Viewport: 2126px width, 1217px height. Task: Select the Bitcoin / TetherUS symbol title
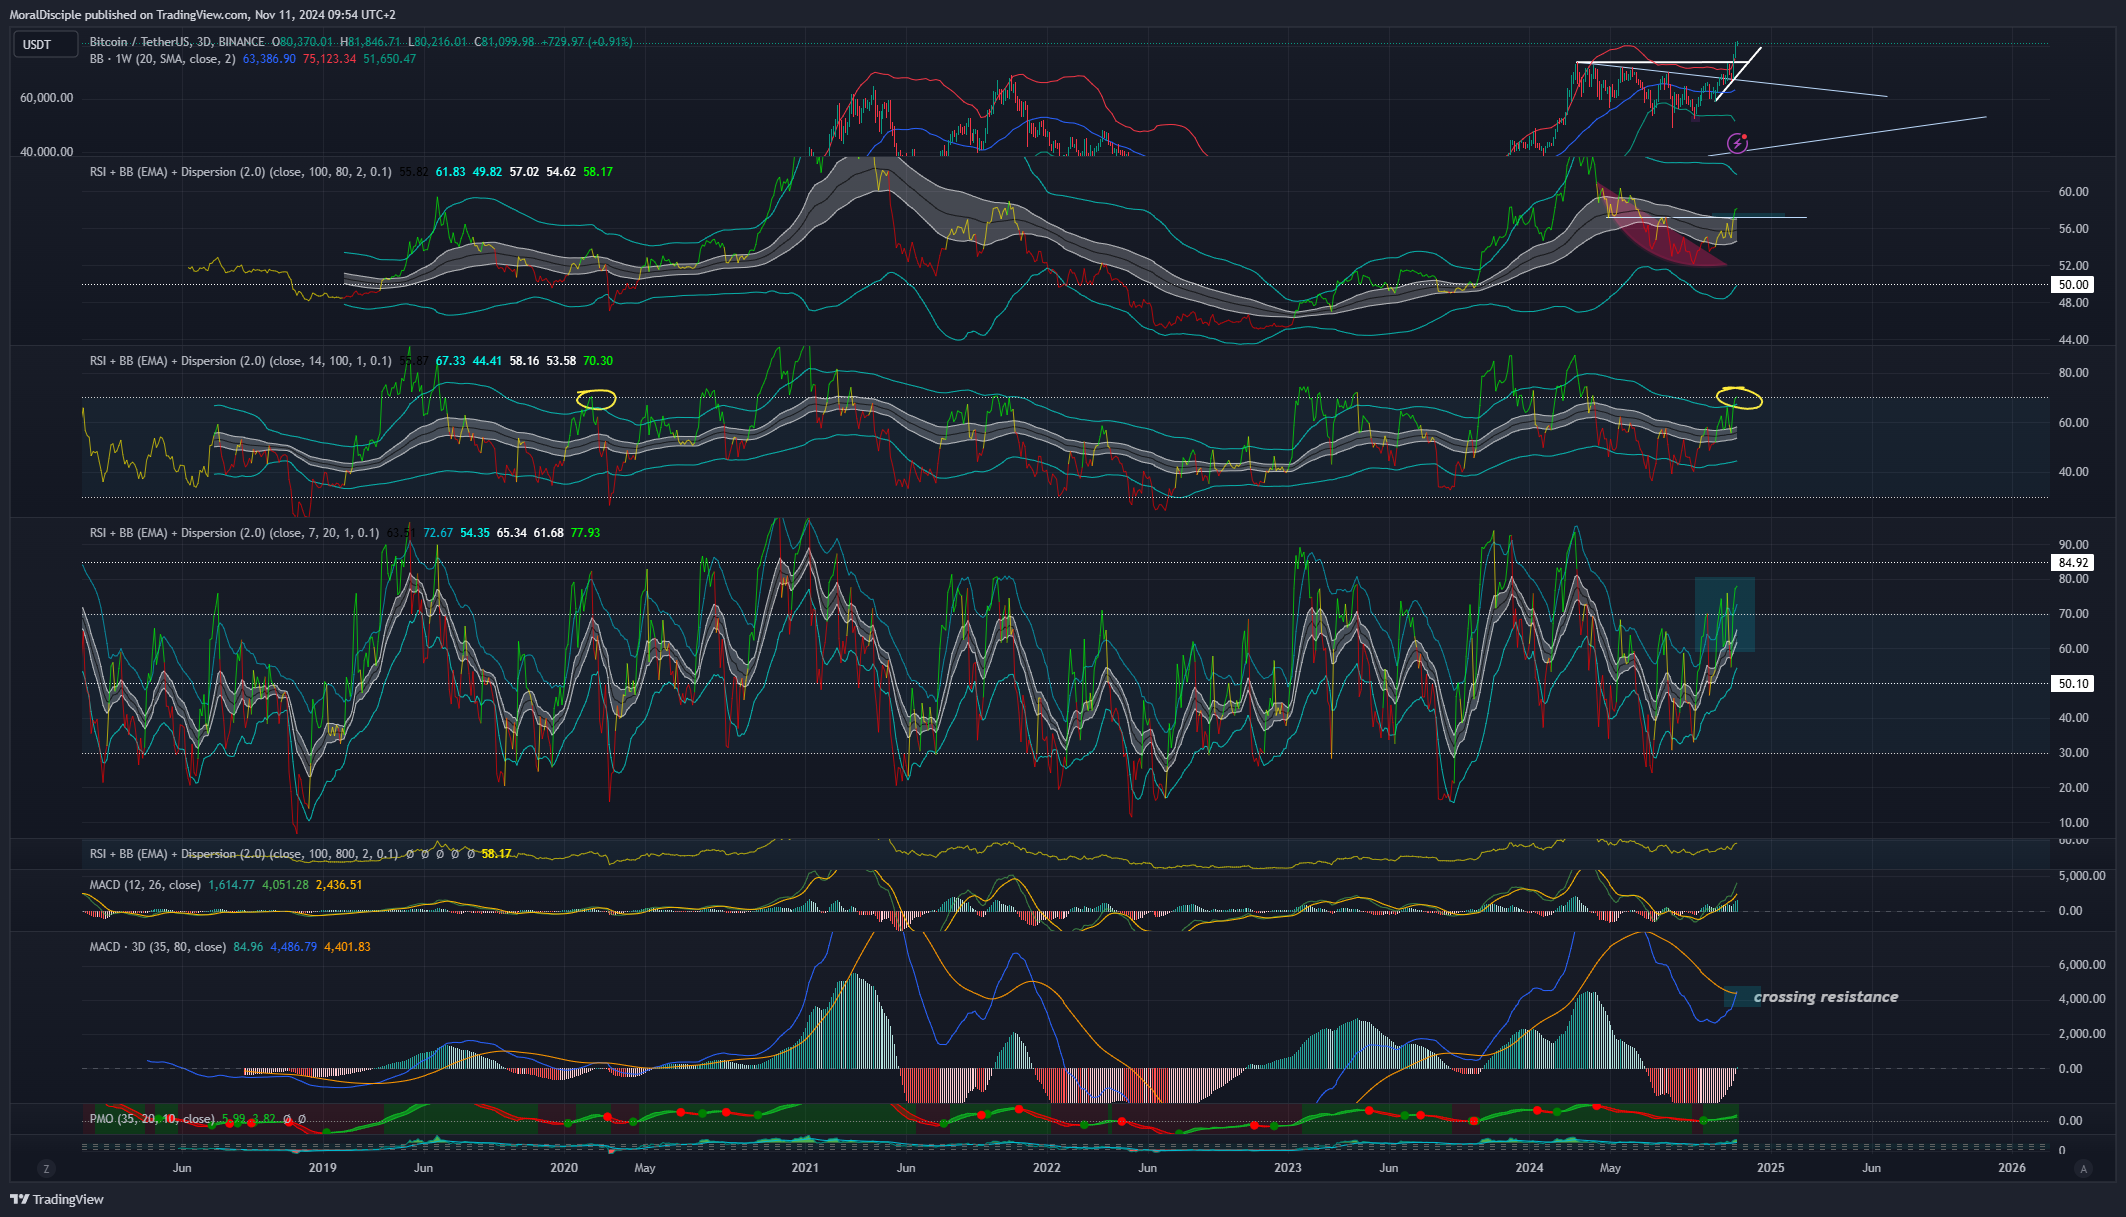coord(177,42)
